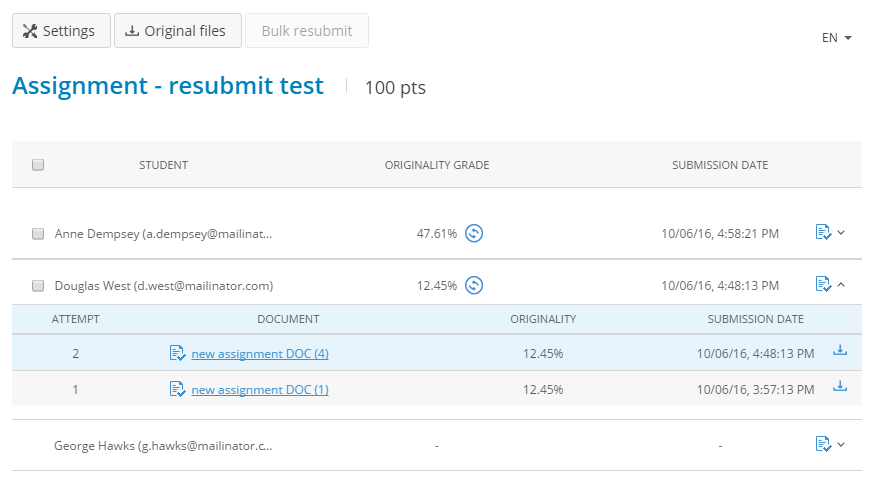Image resolution: width=886 pixels, height=488 pixels.
Task: Collapse Douglas West's attempts chevron
Action: pos(841,285)
